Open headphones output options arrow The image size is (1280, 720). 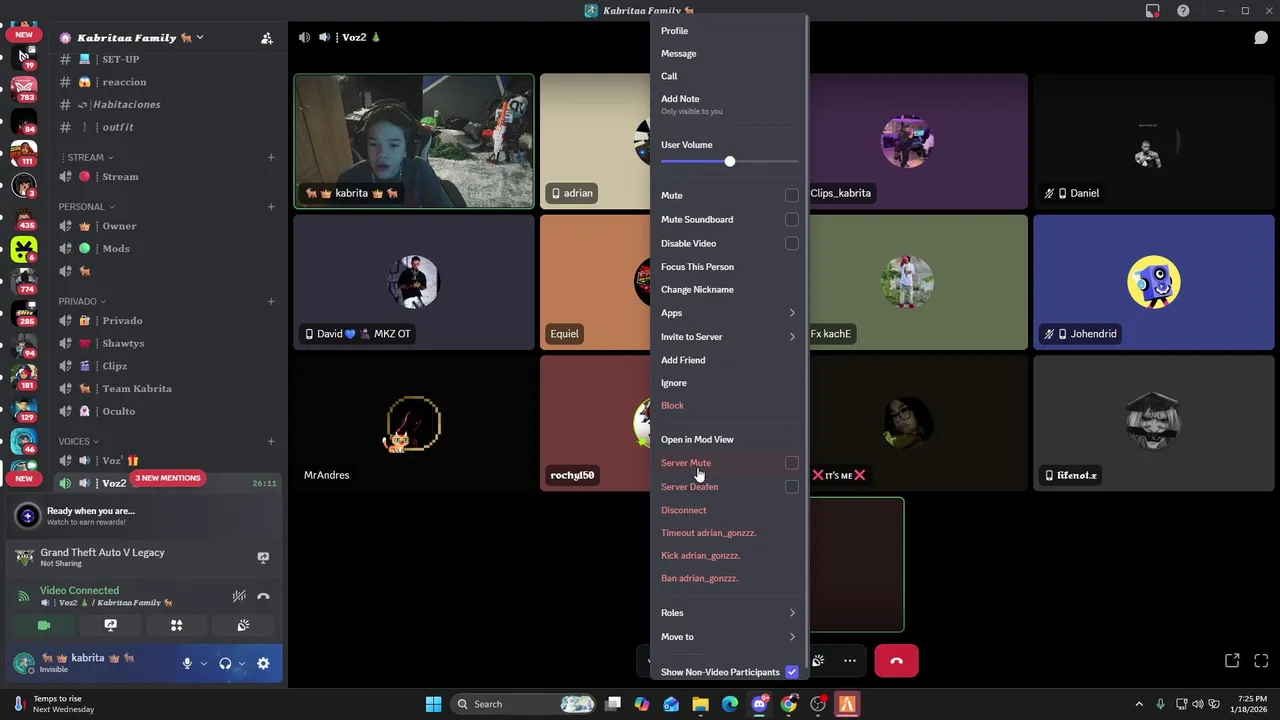tap(241, 663)
